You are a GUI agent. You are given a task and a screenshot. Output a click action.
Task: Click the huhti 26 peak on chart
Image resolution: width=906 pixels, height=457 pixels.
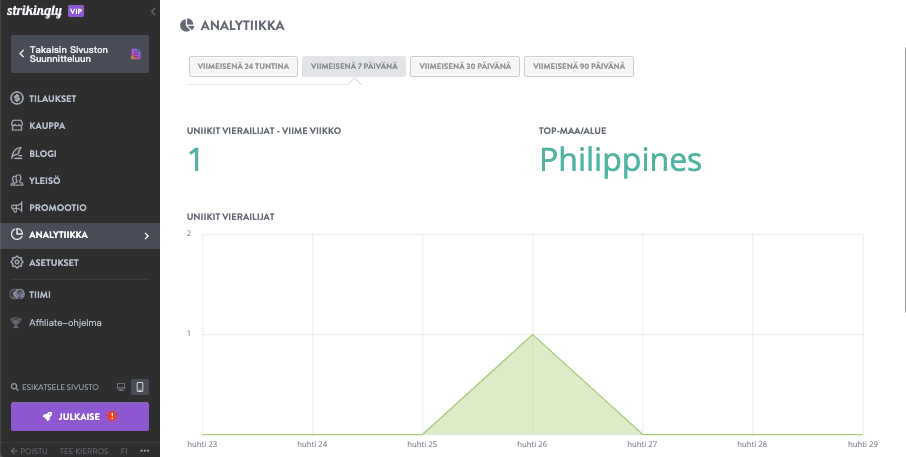[x=532, y=335]
